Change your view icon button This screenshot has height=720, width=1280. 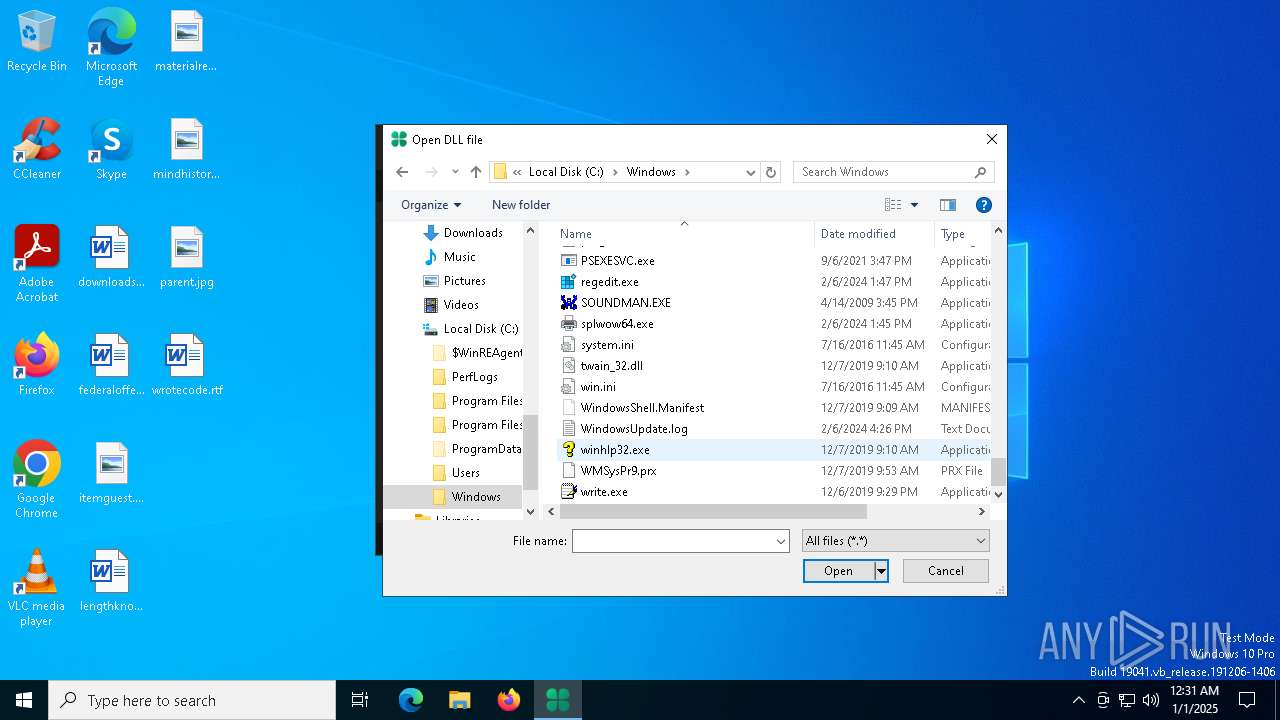coord(893,205)
